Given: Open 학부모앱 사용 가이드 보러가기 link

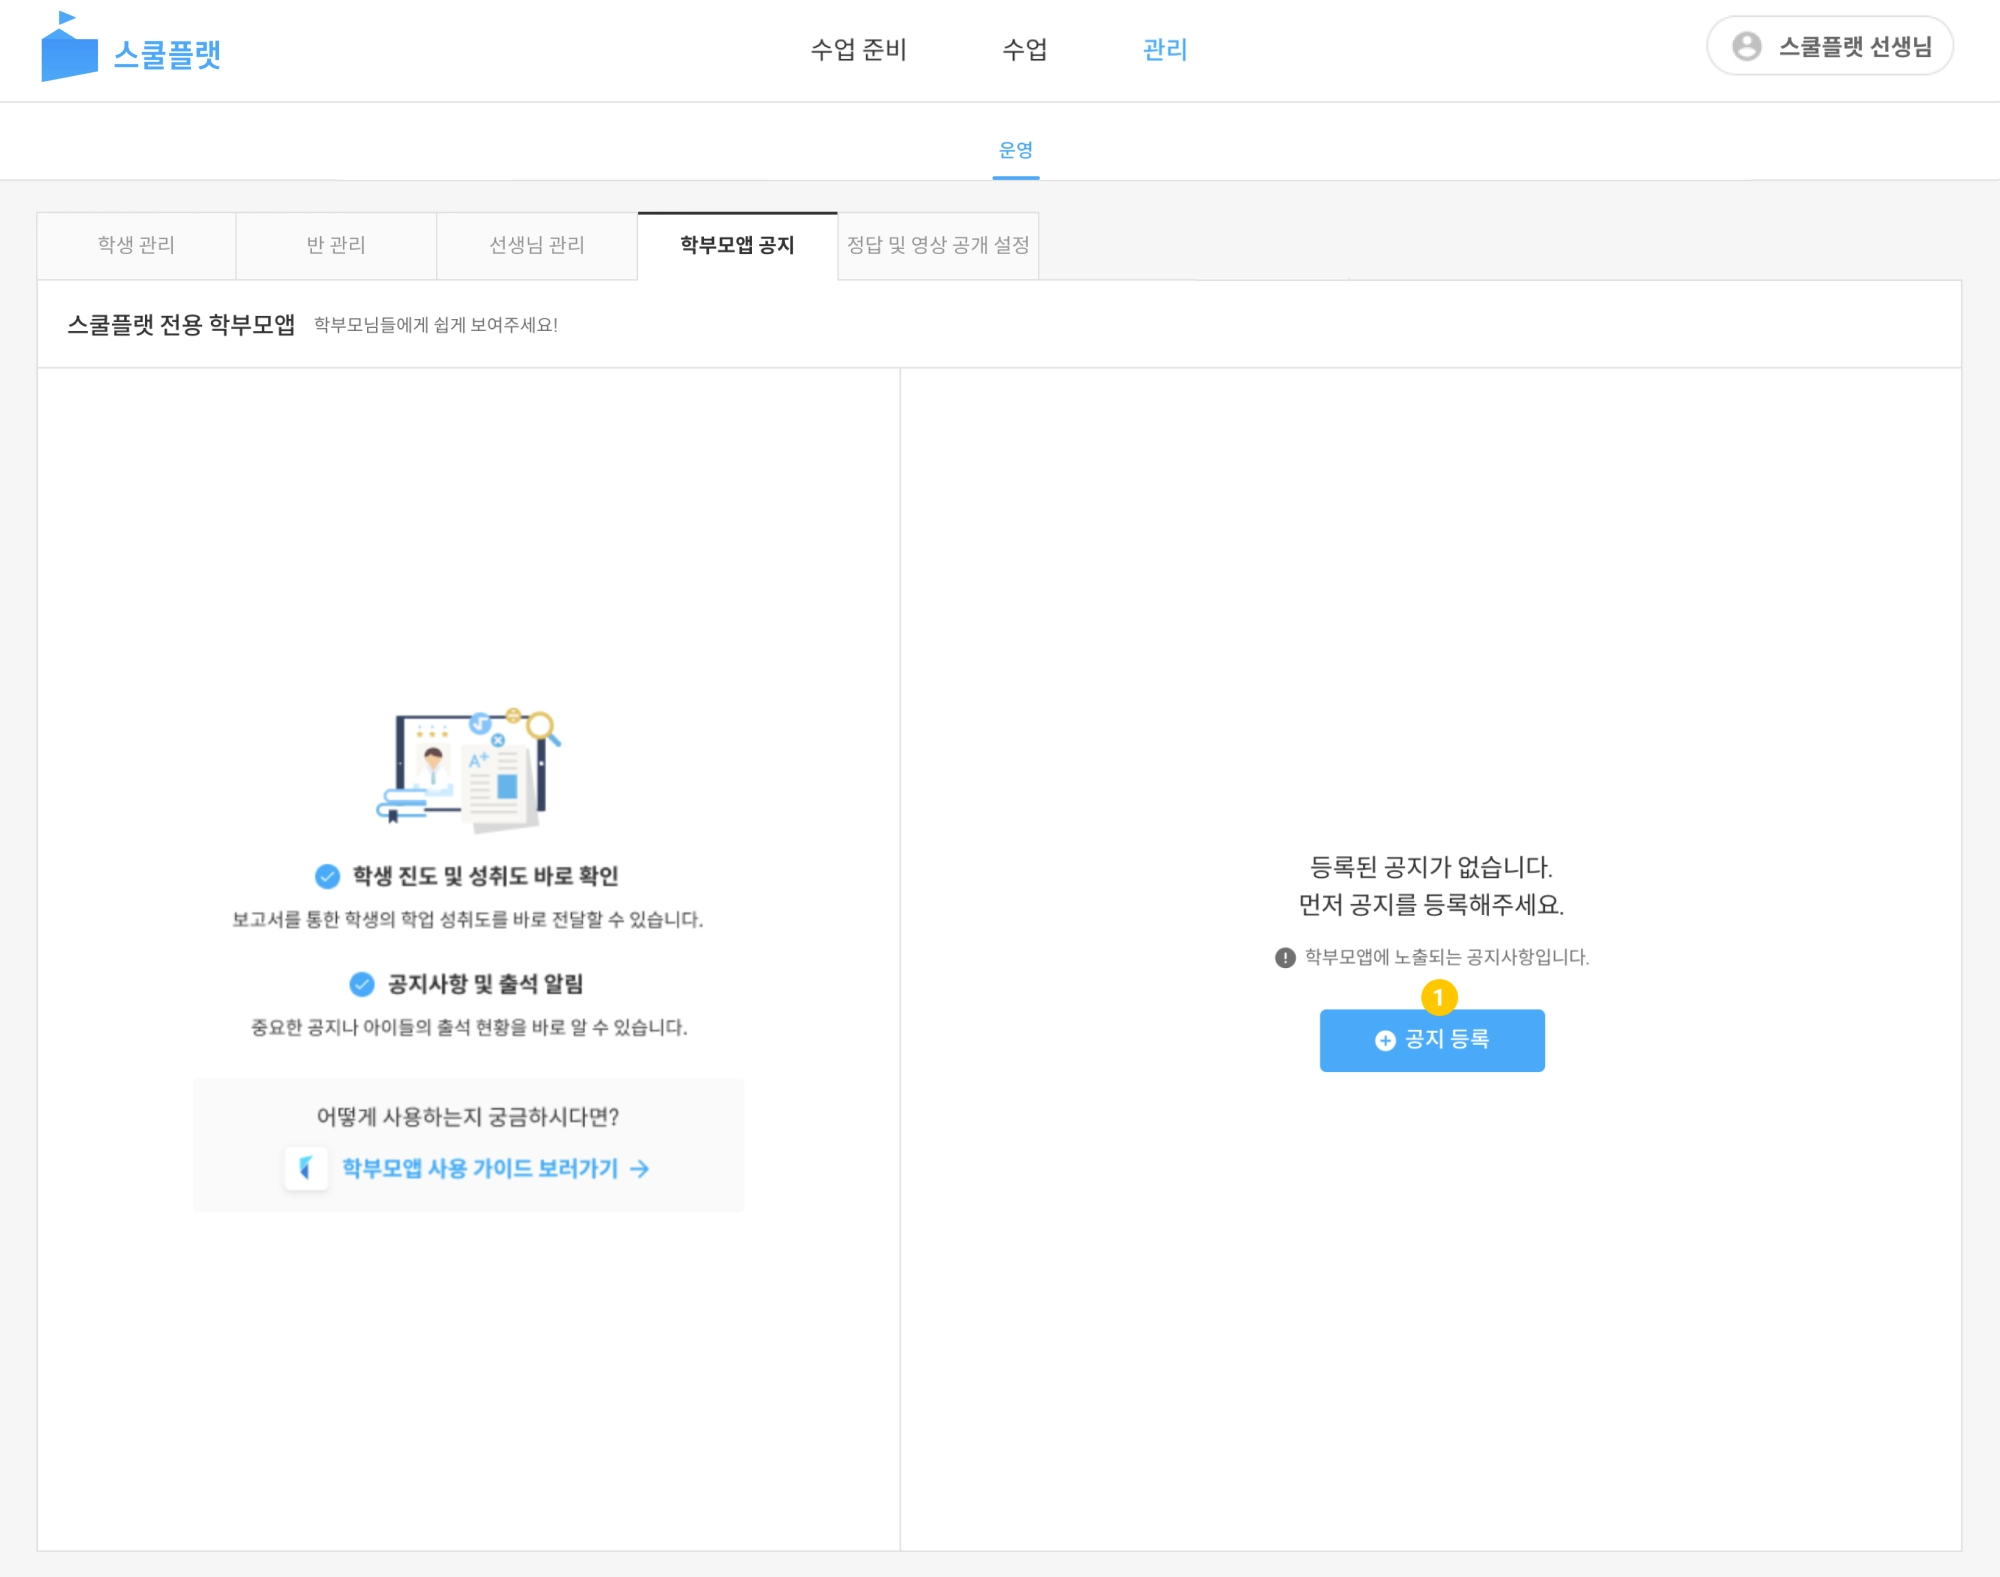Looking at the screenshot, I should [480, 1168].
